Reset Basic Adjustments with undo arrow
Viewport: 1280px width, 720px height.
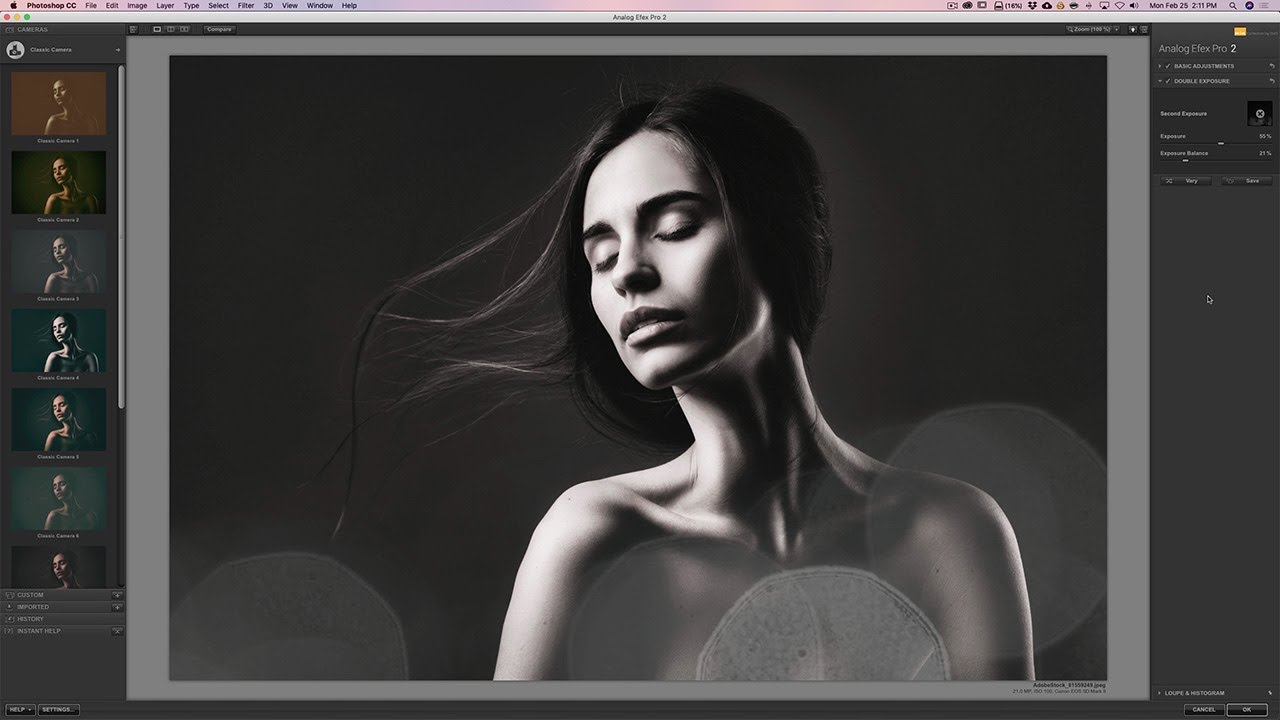1271,66
